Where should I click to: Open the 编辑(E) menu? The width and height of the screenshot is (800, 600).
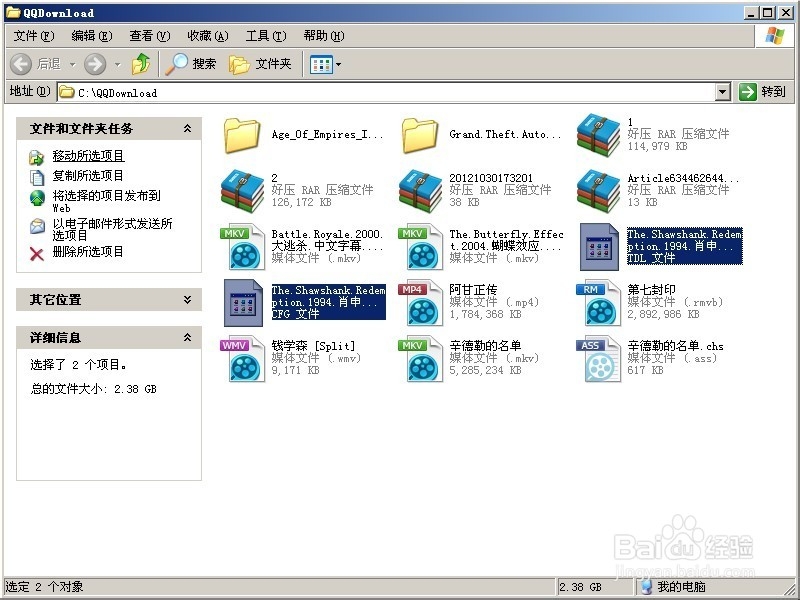pos(92,36)
